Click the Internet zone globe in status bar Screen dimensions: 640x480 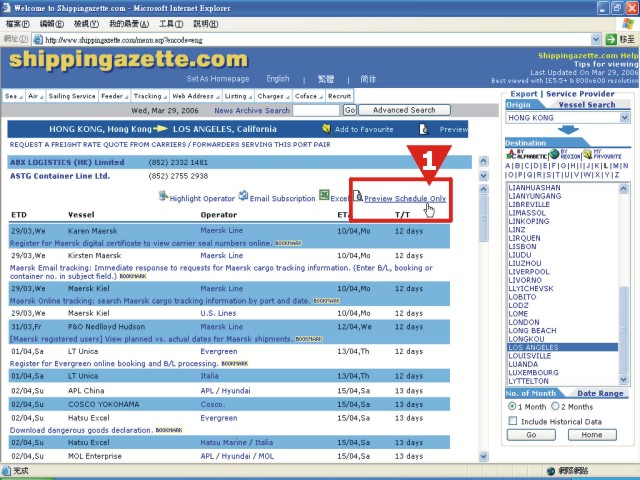point(551,471)
